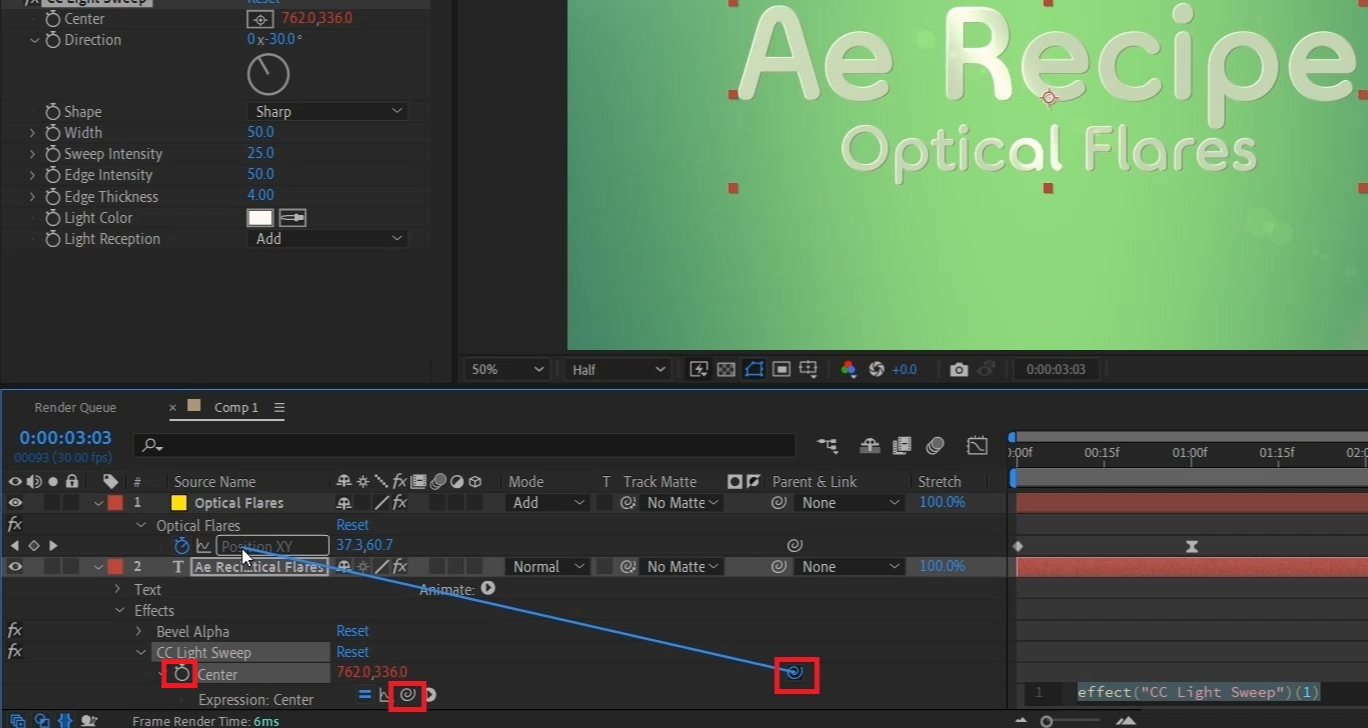Toggle effects switch on layer 2 row
The image size is (1368, 728).
coord(399,567)
